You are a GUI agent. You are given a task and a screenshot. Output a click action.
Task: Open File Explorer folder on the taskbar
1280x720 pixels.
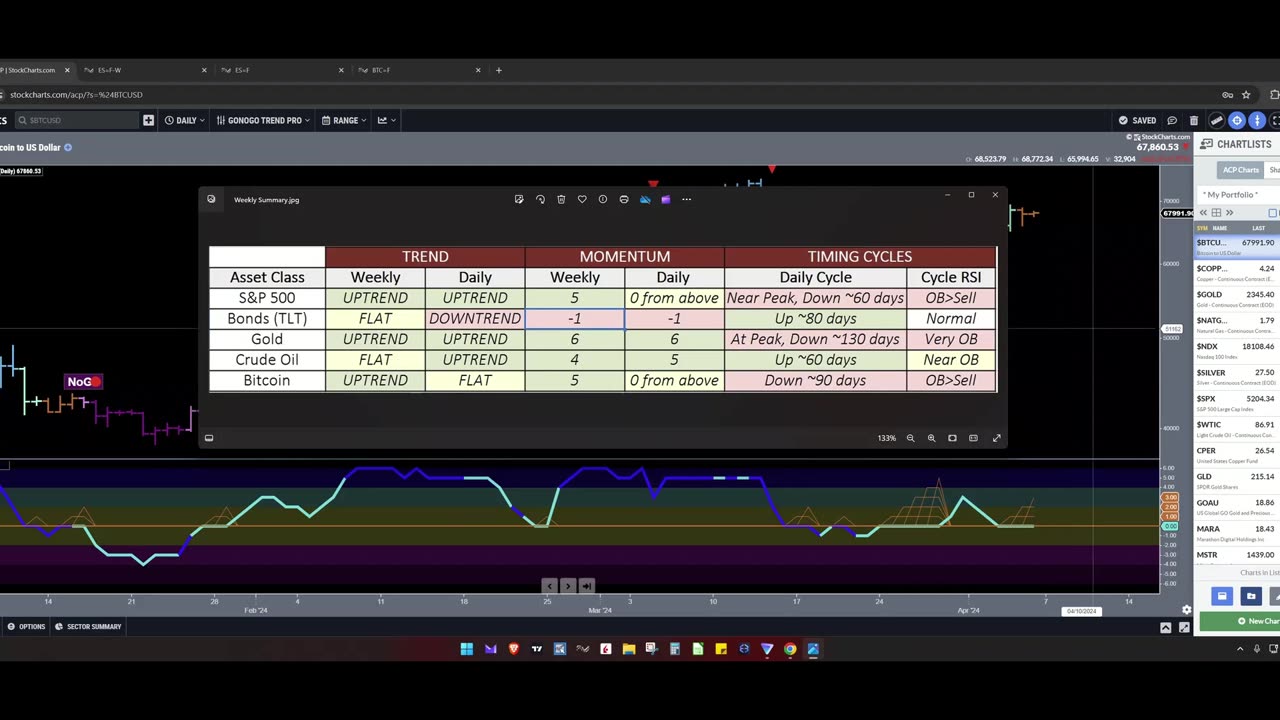tap(629, 649)
